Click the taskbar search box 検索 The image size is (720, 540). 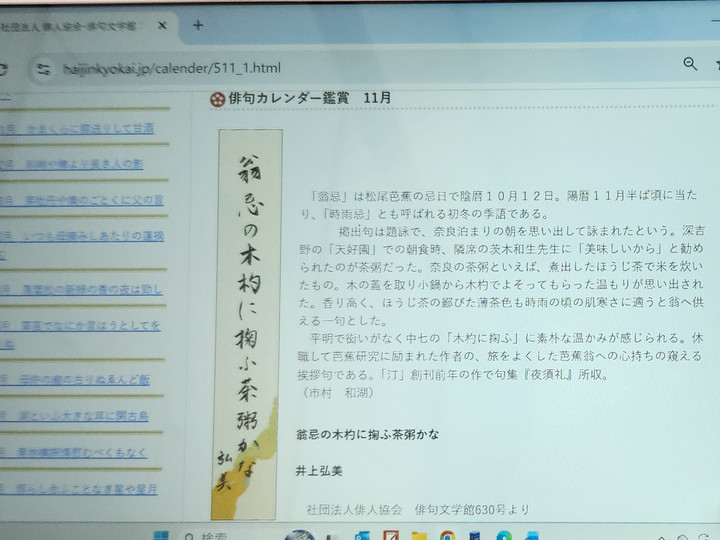[x=215, y=536]
